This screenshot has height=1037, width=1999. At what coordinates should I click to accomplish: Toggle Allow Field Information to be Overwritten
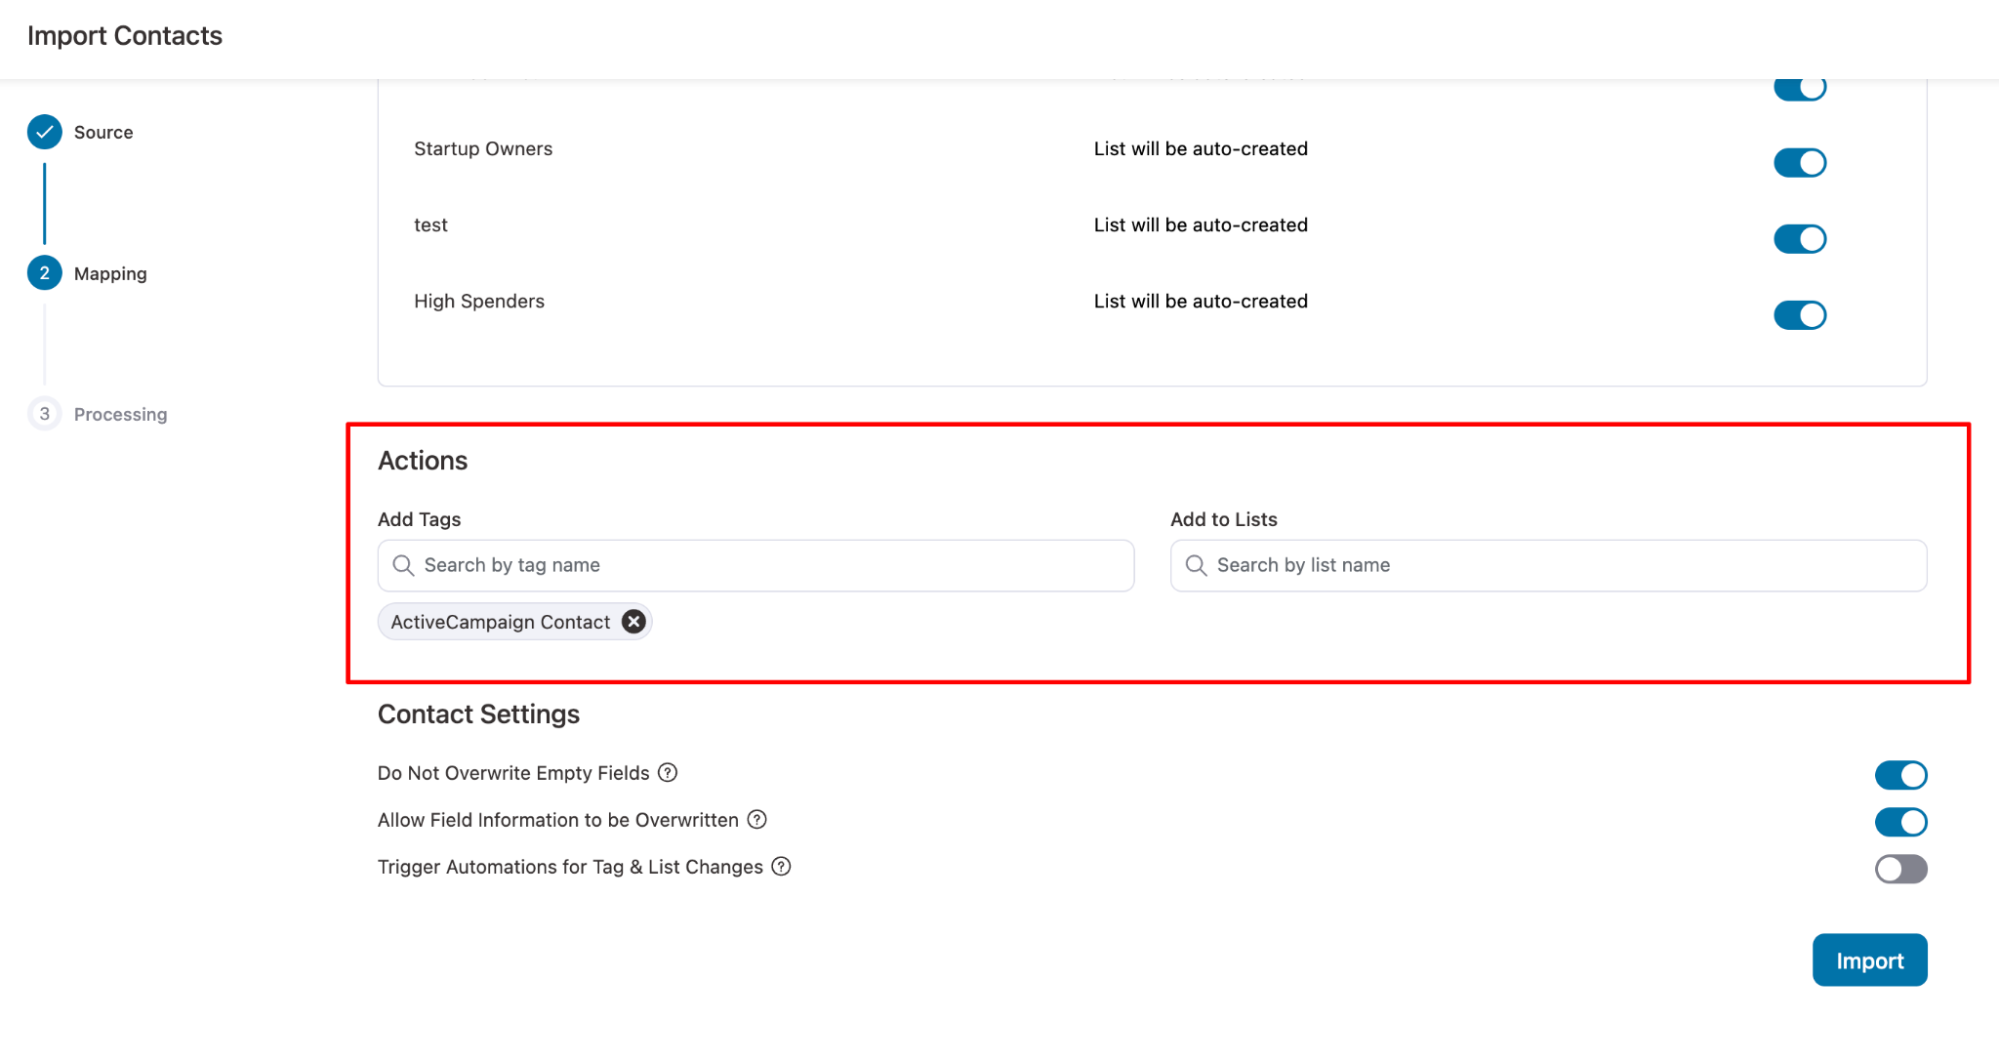tap(1900, 822)
